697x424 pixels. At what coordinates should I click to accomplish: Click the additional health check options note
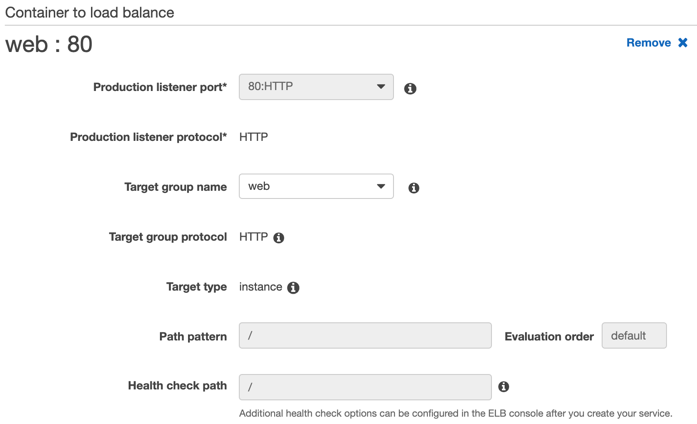(456, 413)
